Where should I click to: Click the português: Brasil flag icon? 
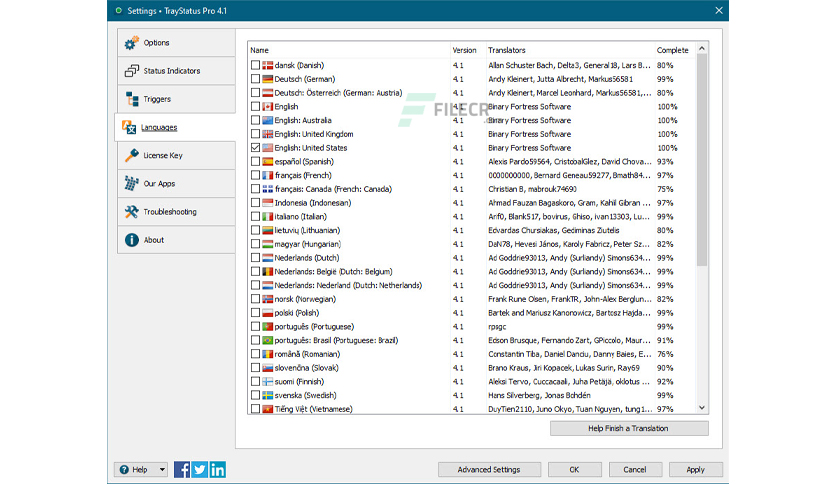[268, 340]
